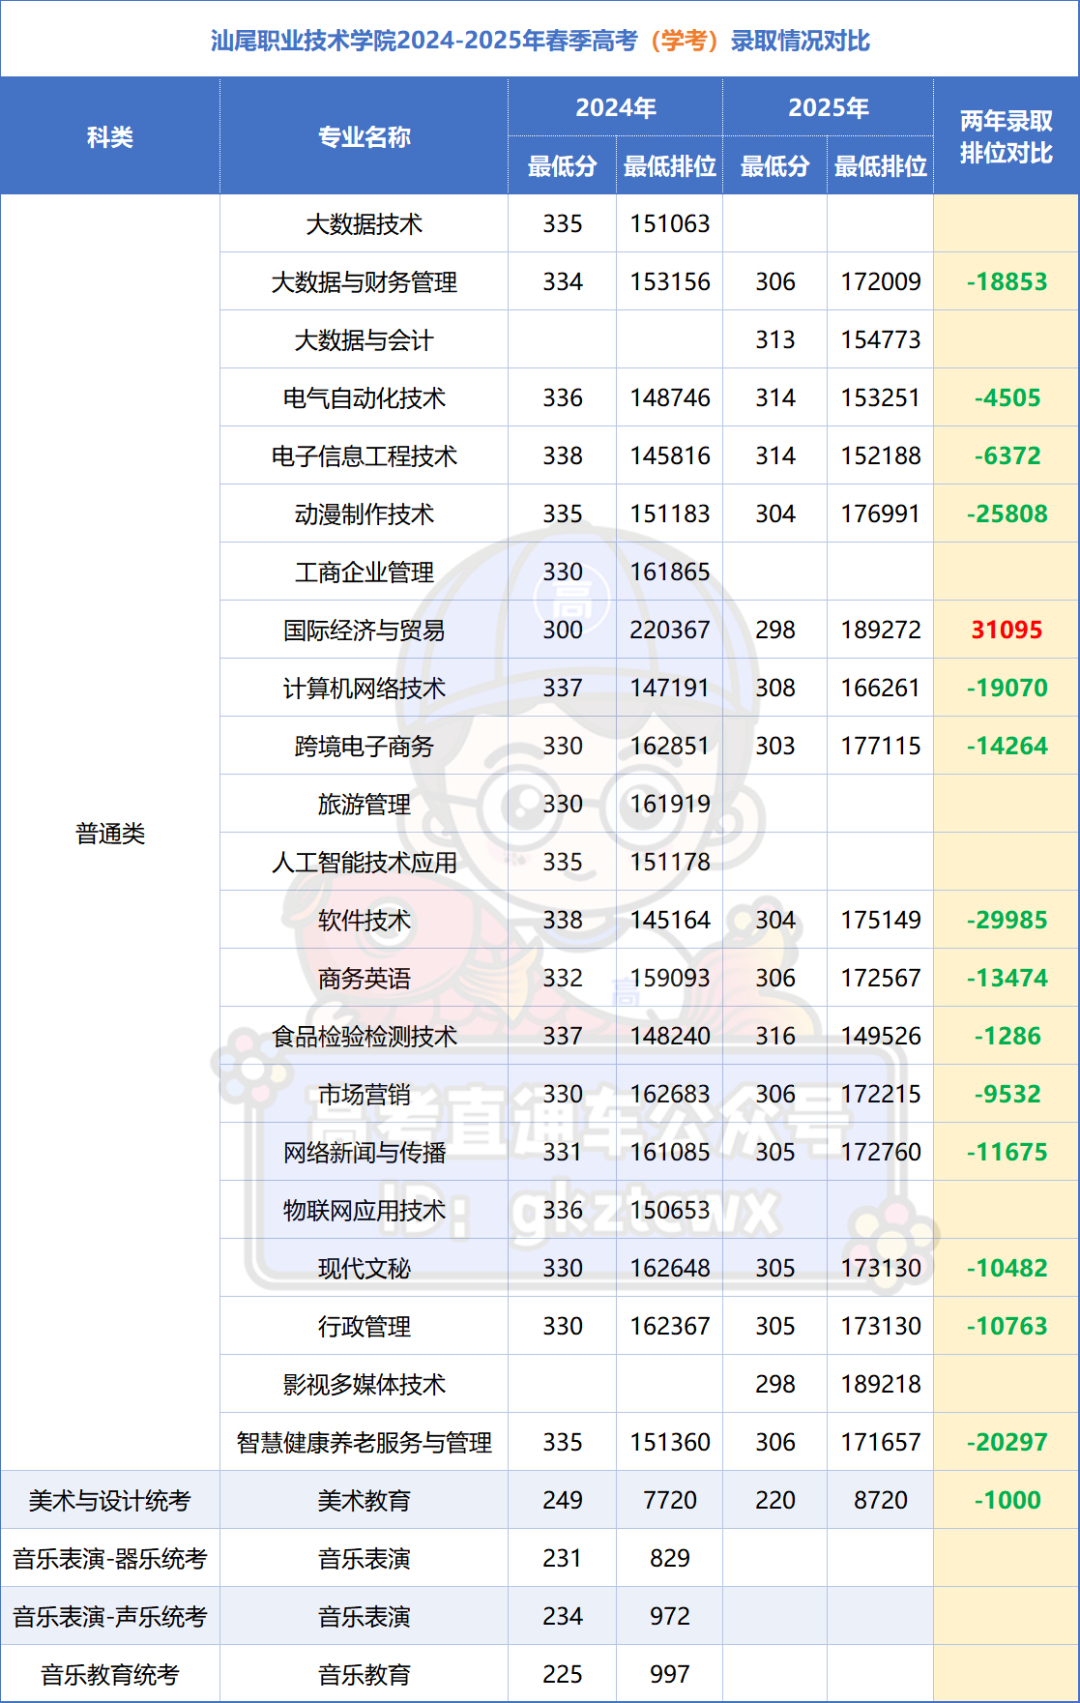The width and height of the screenshot is (1080, 1703).
Task: Click rank 161865 for 工商企业管理
Action: tap(670, 572)
